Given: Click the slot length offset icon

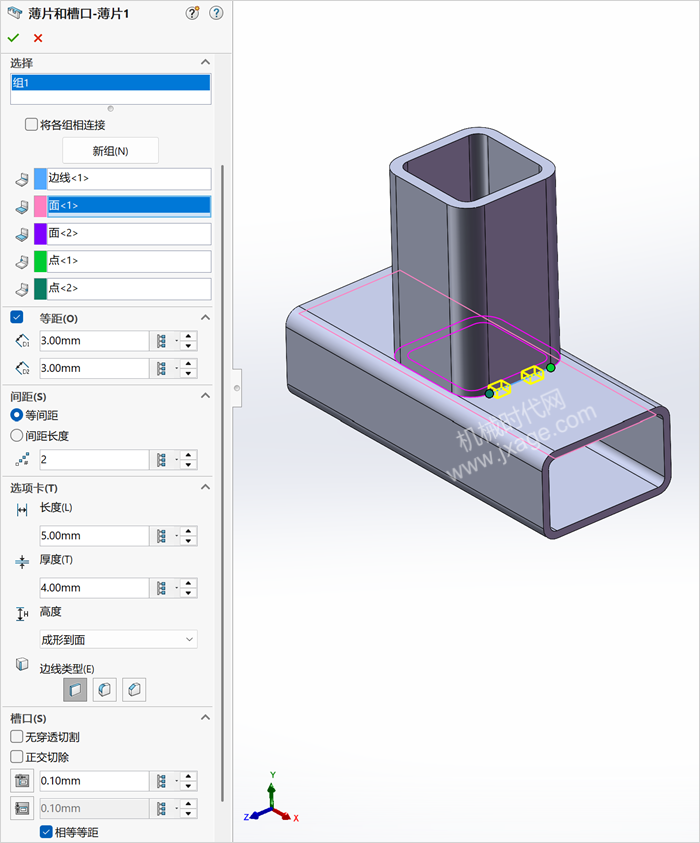Looking at the screenshot, I should [22, 781].
